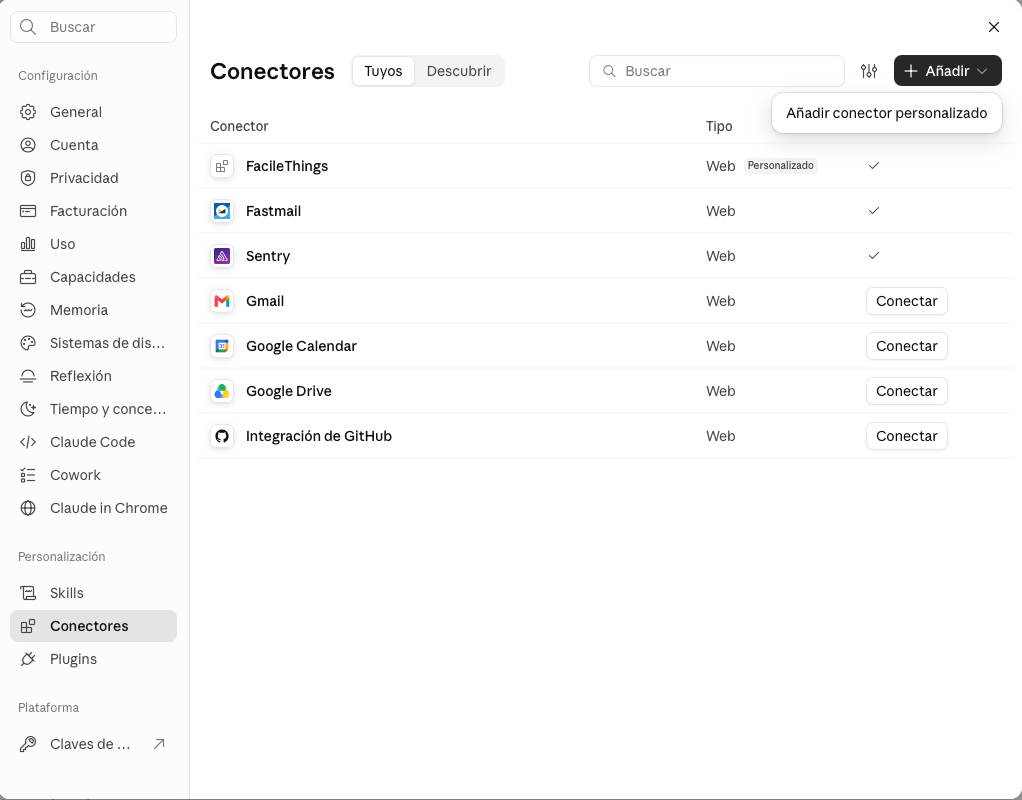Viewport: 1022px width, 800px height.
Task: Connect the Google Drive connector
Action: [907, 391]
